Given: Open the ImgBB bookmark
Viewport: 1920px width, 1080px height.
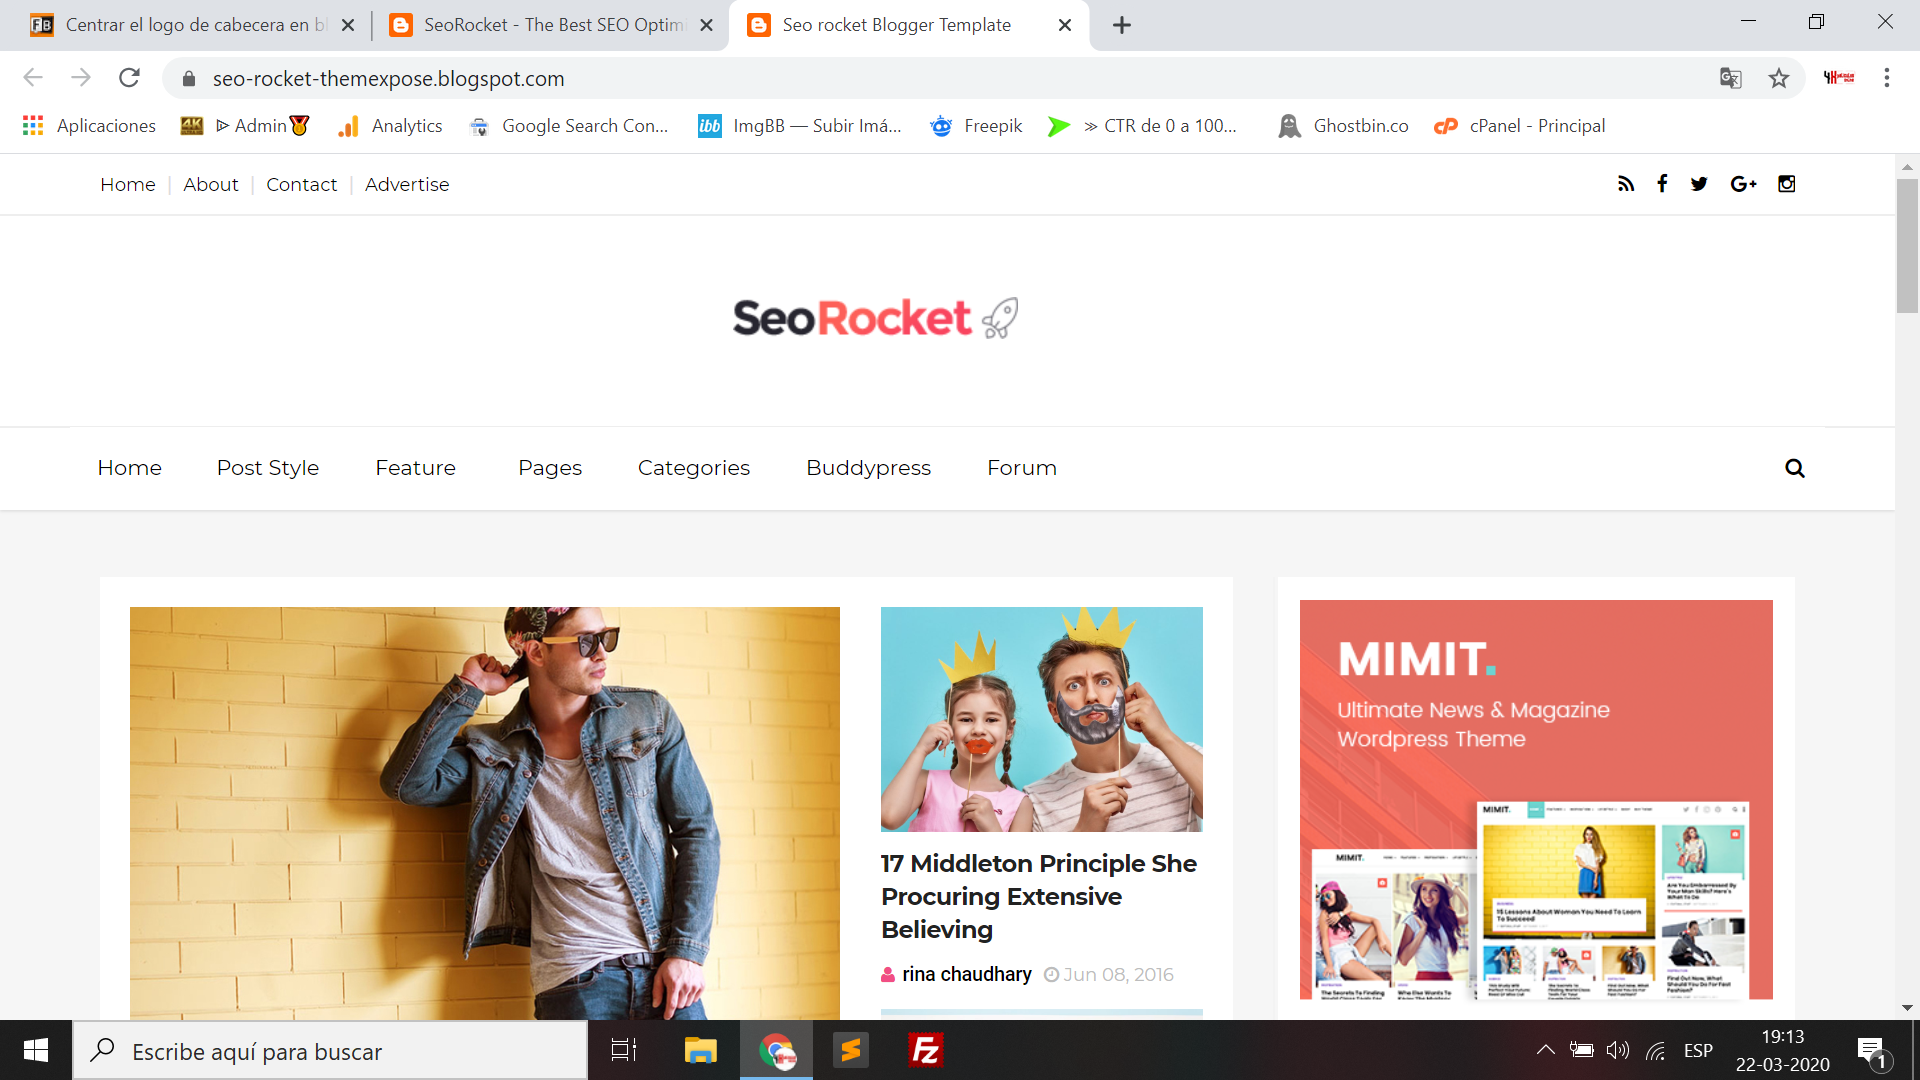Looking at the screenshot, I should click(800, 126).
